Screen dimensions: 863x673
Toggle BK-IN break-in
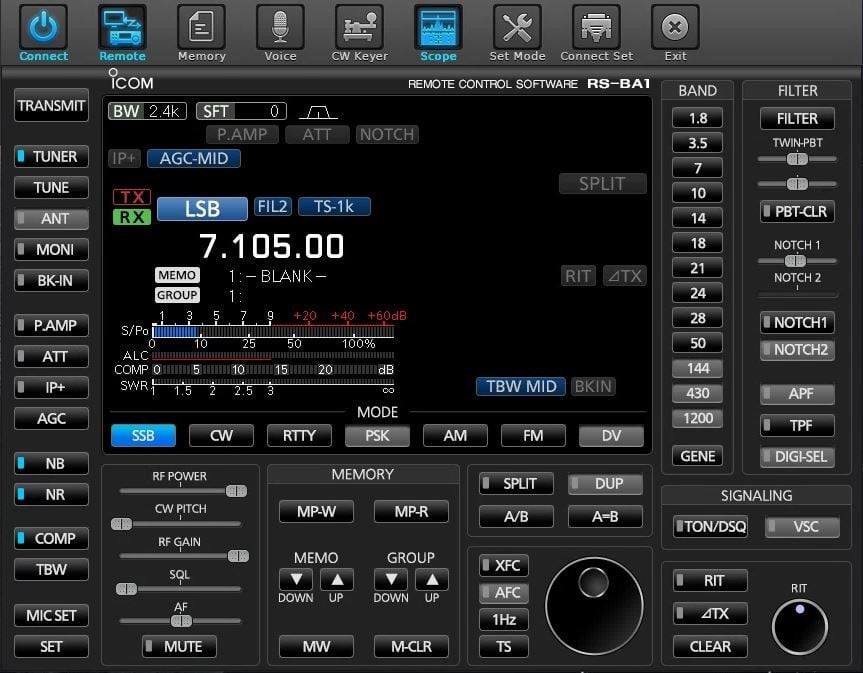click(51, 281)
